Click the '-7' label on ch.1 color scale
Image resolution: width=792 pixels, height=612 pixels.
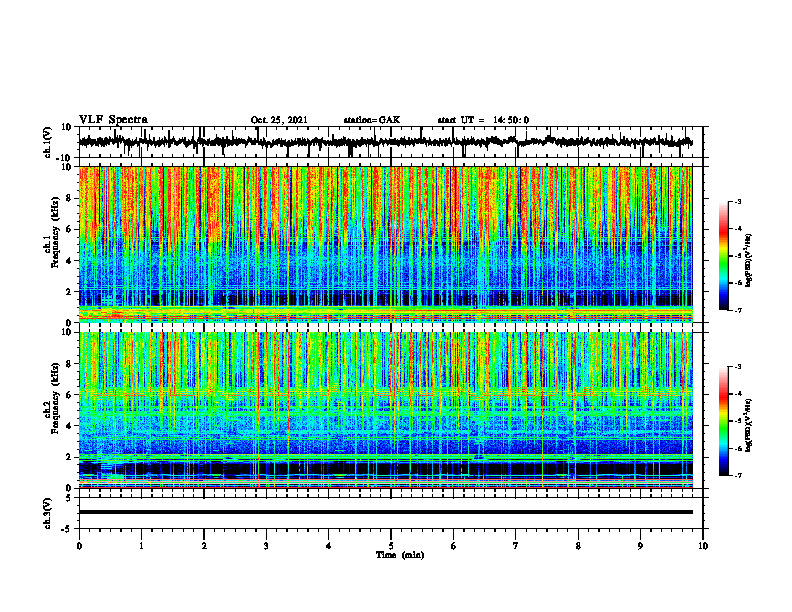[x=738, y=310]
